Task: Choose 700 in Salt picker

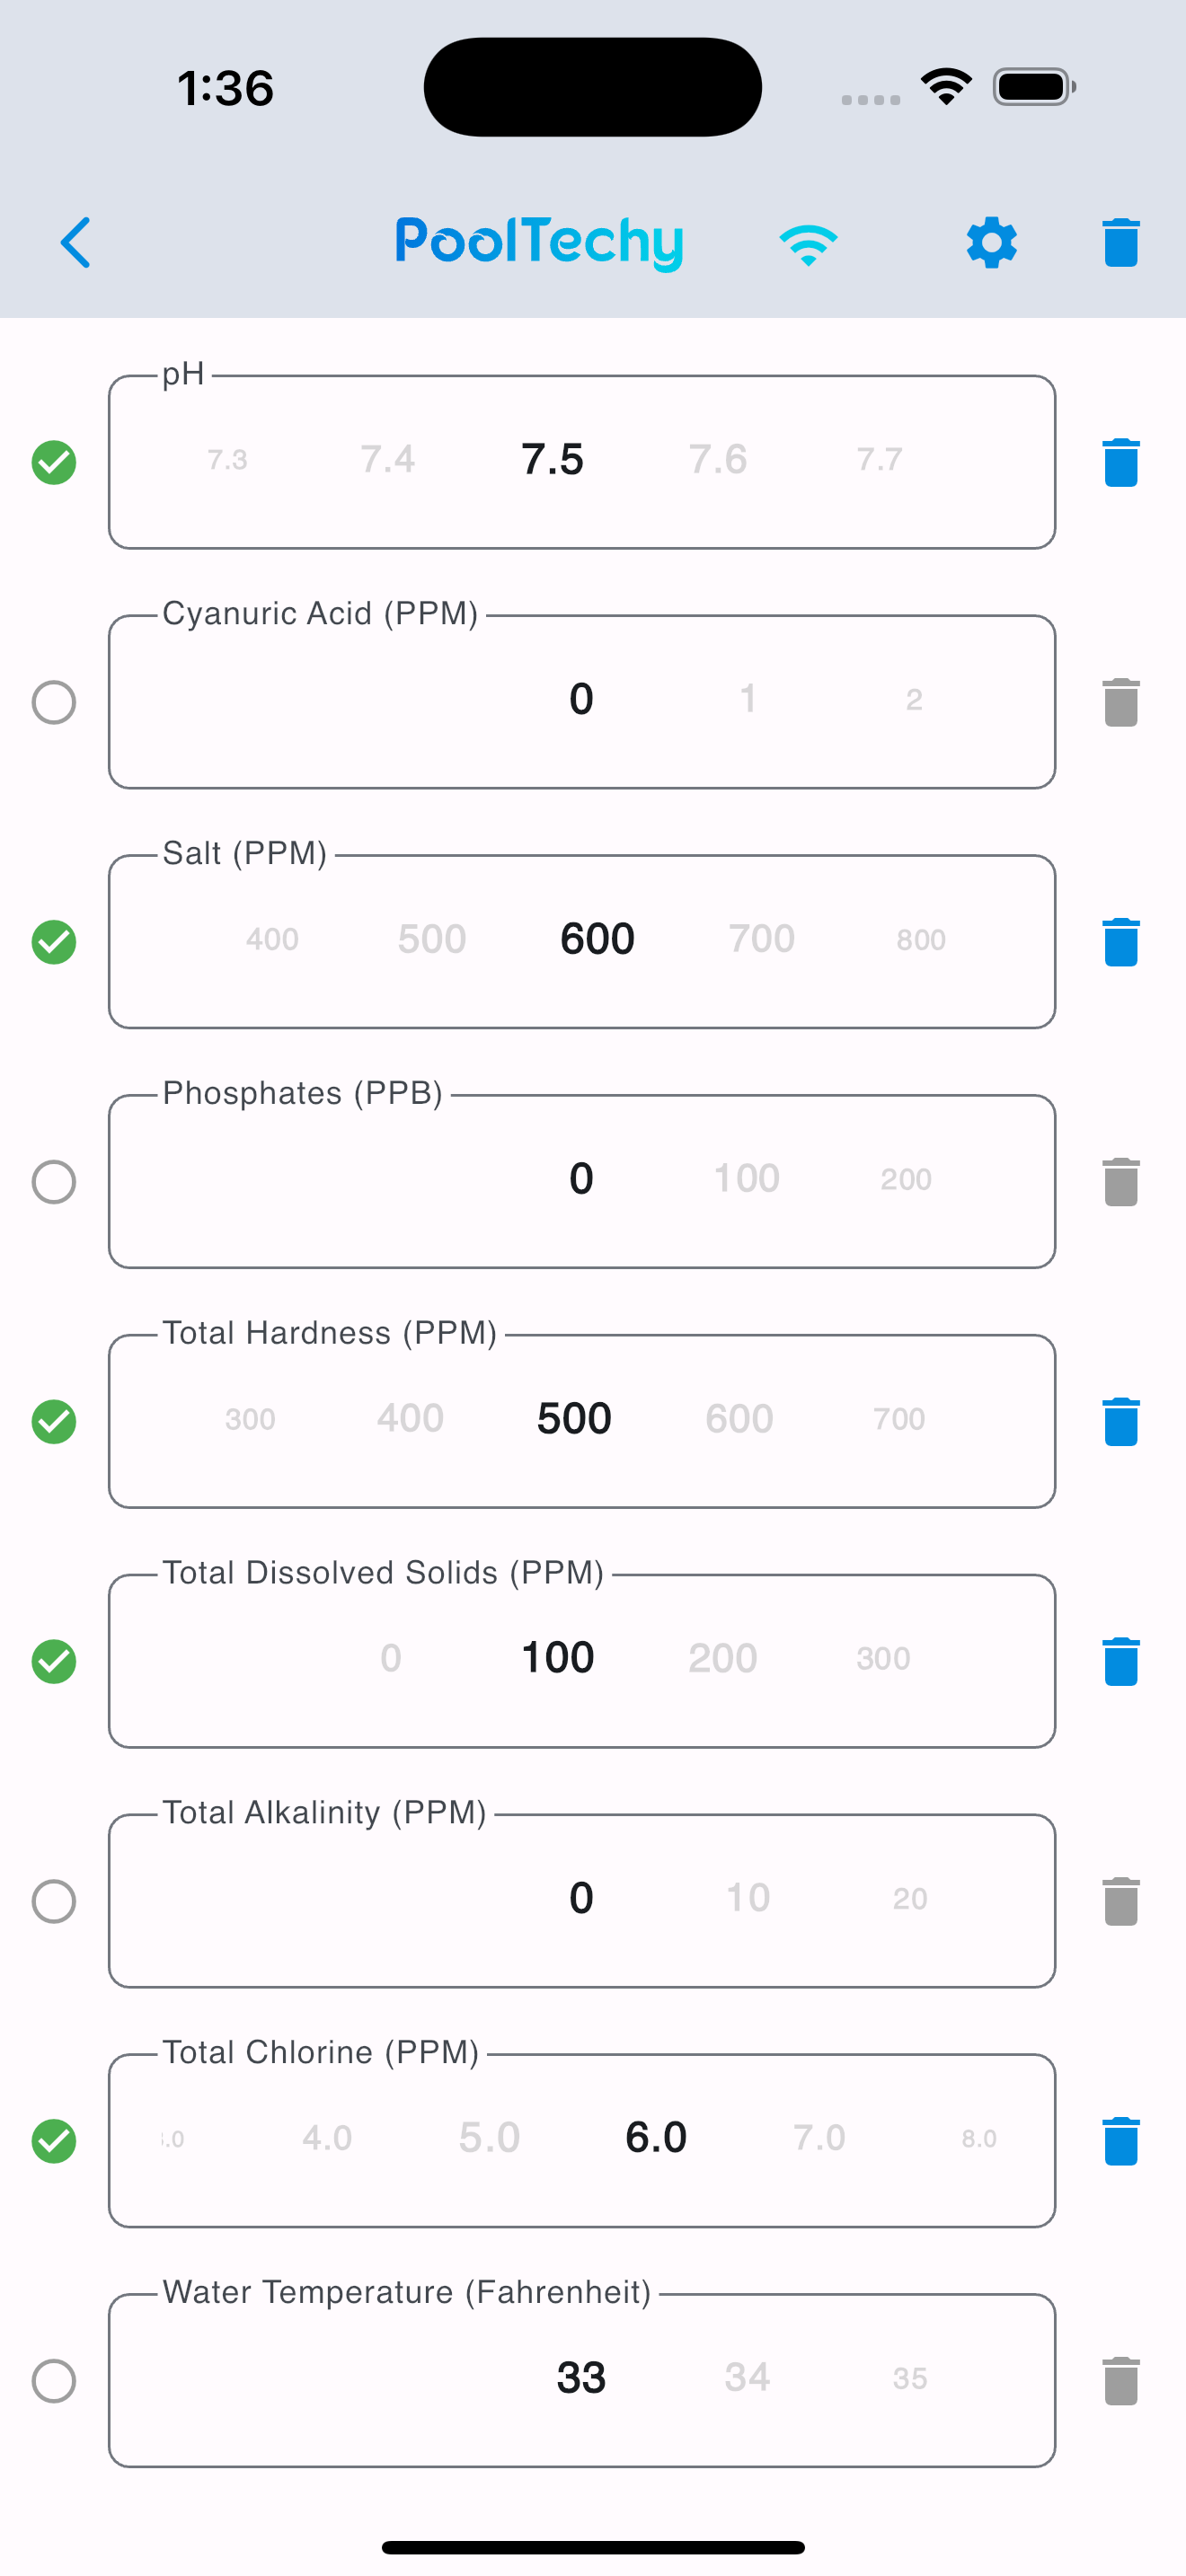Action: coord(761,939)
